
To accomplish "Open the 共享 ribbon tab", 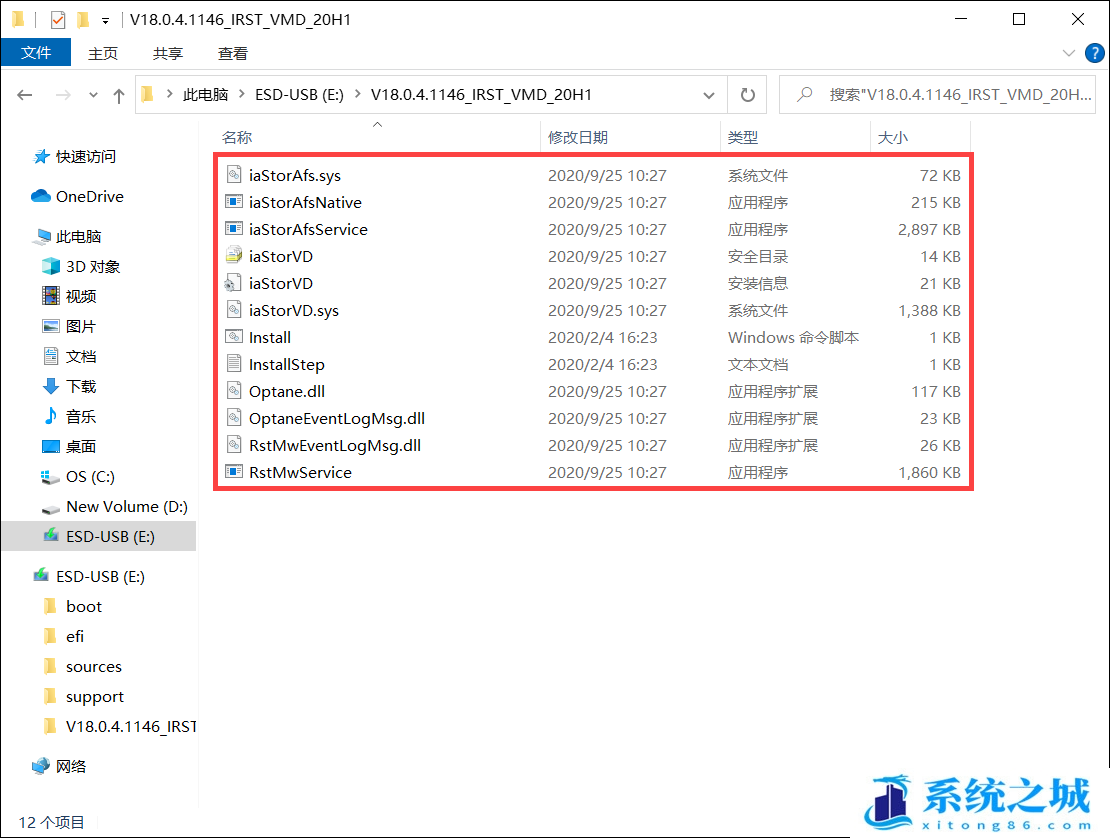I will pyautogui.click(x=168, y=53).
